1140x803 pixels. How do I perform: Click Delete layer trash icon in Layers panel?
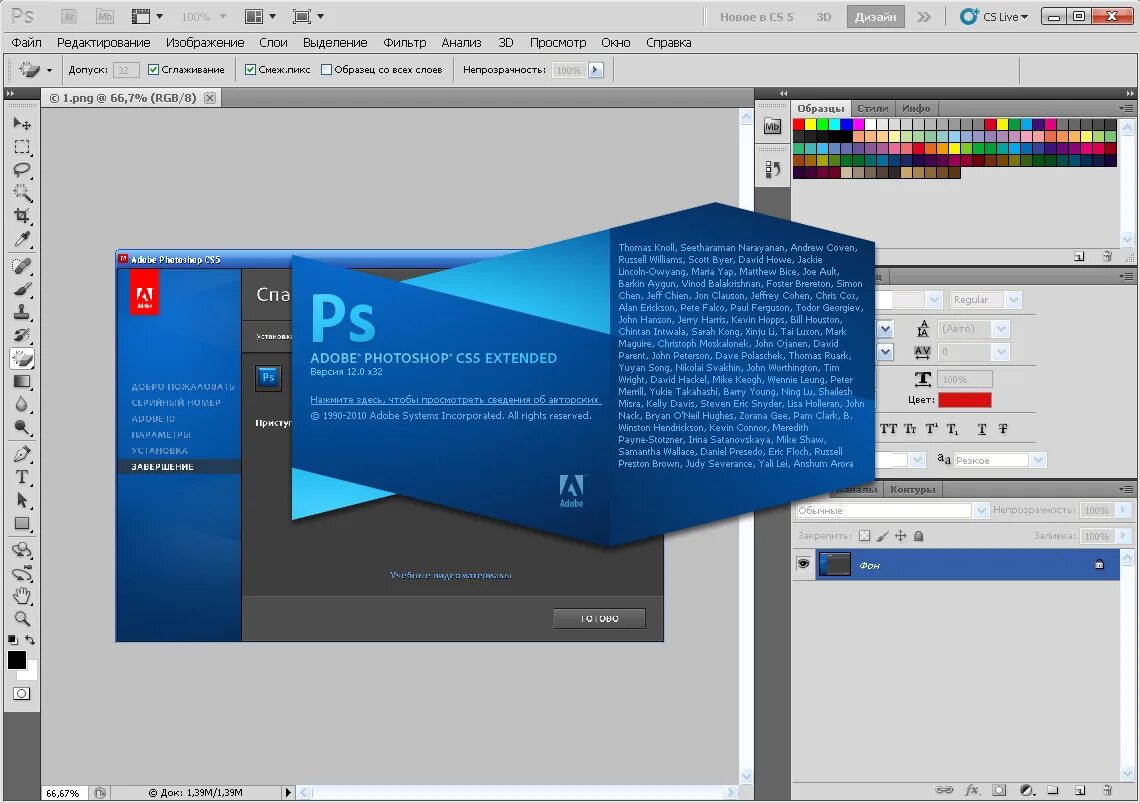pos(1107,790)
